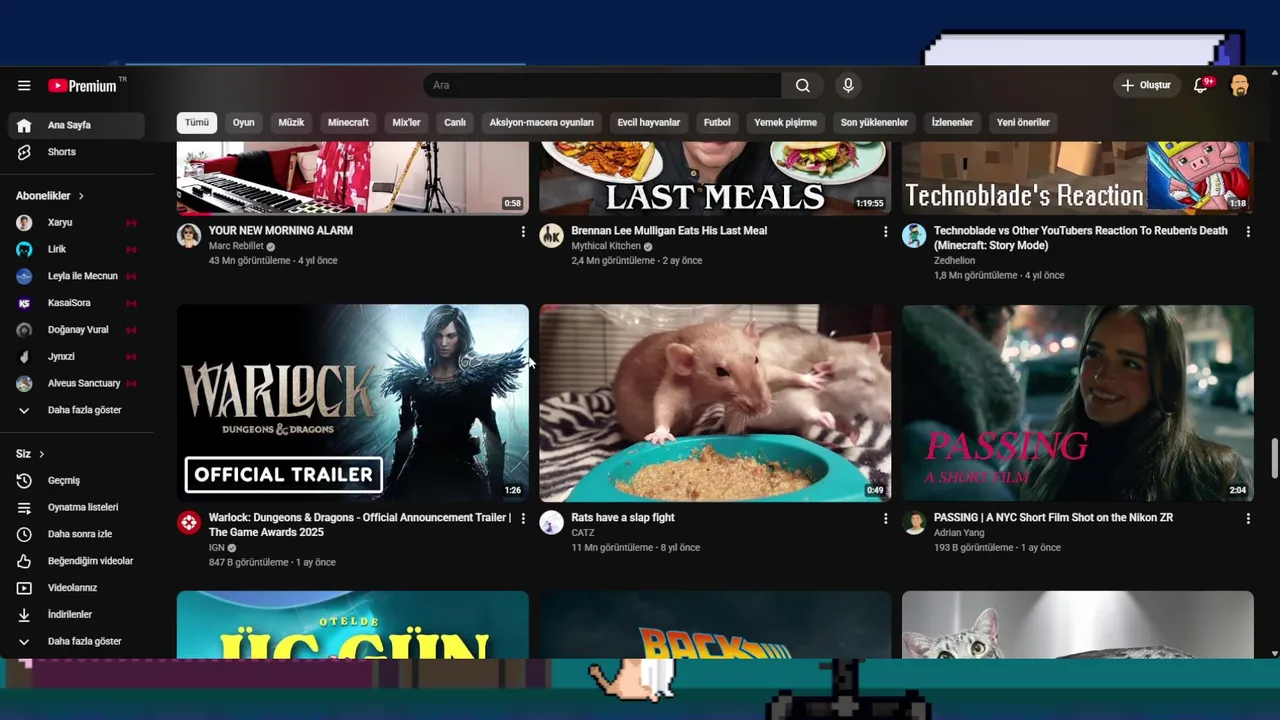Open Oynatma listeleri playlists
Image resolution: width=1280 pixels, height=720 pixels.
(77, 507)
